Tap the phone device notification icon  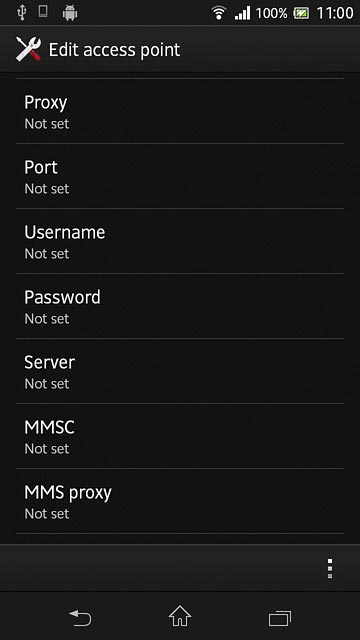pyautogui.click(x=43, y=12)
